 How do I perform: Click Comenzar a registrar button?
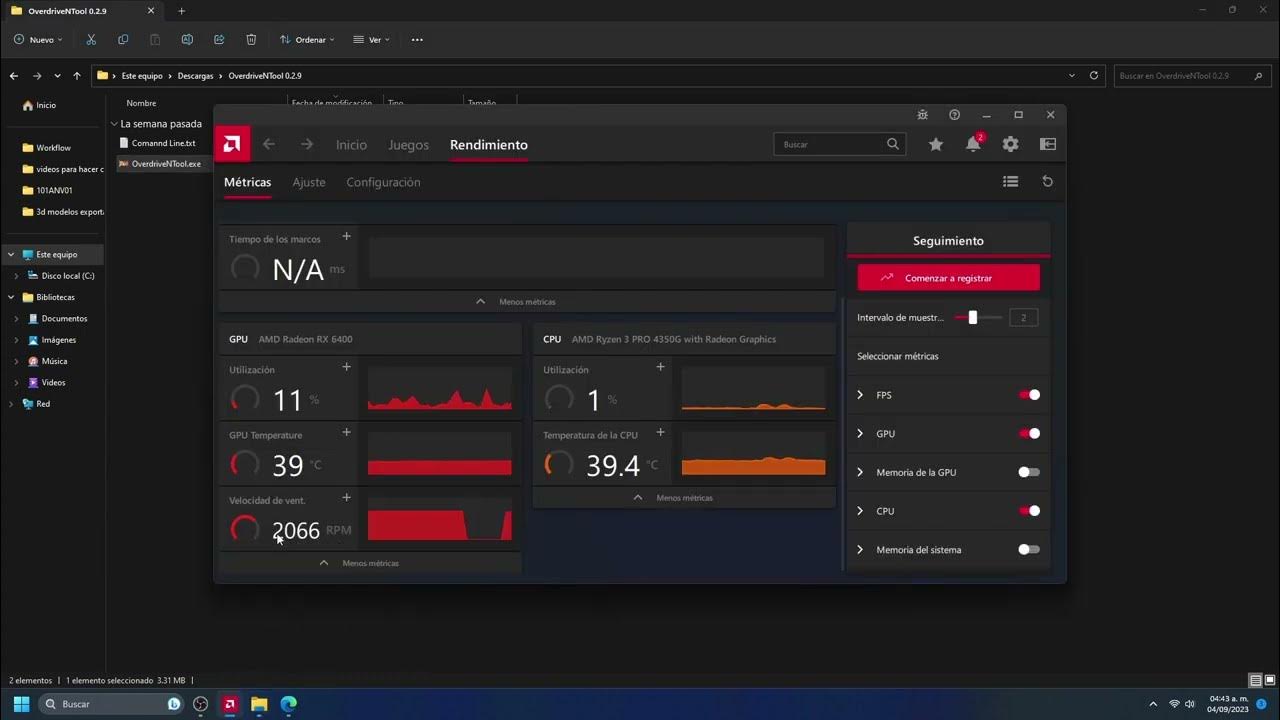(948, 278)
